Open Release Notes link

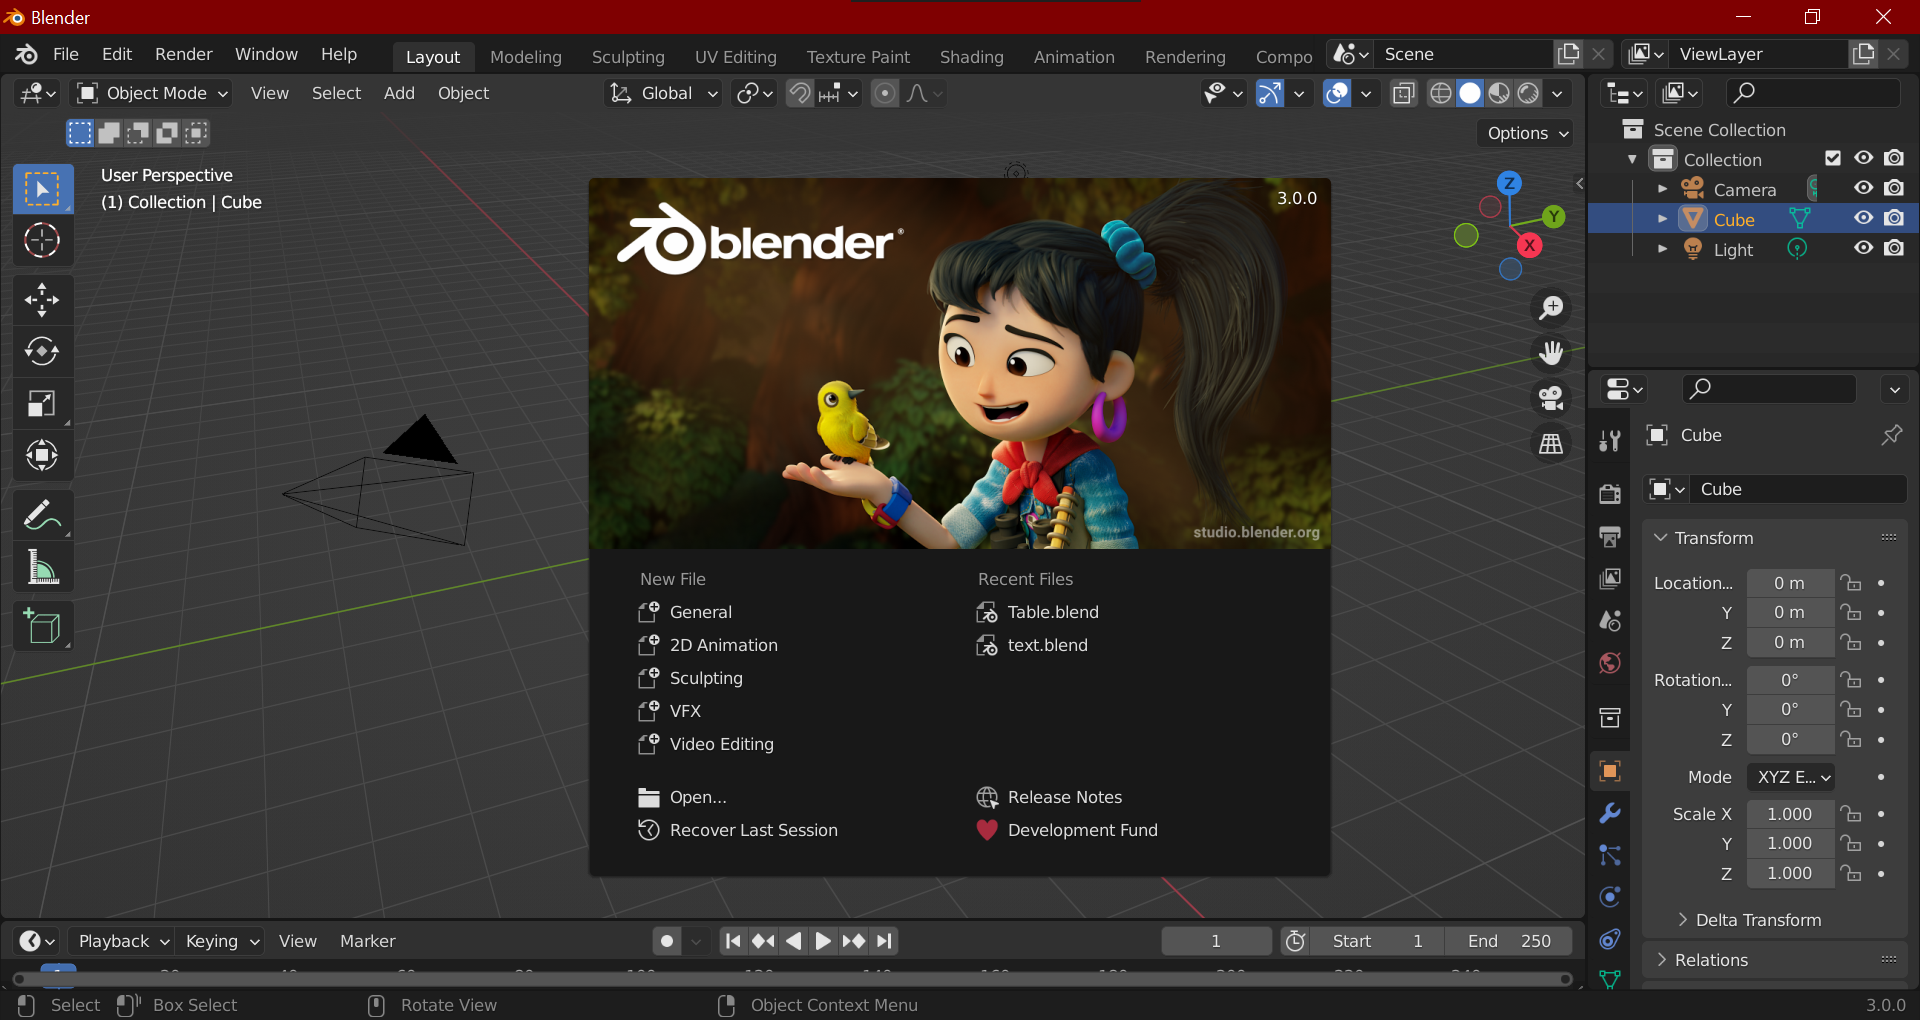[1049, 797]
